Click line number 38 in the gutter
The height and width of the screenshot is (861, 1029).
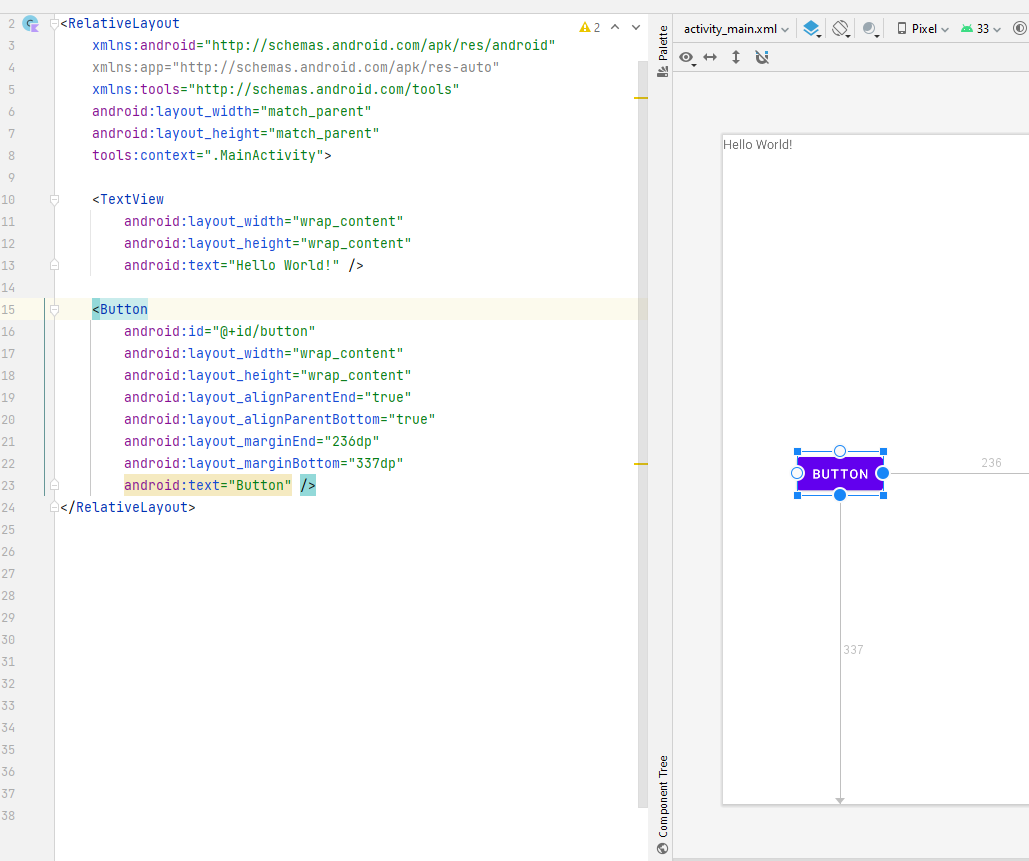(8, 816)
